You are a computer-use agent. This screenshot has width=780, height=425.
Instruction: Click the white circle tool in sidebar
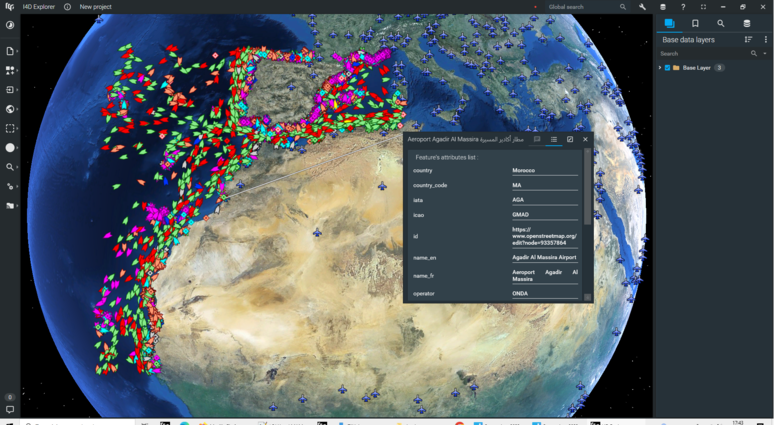[x=9, y=148]
